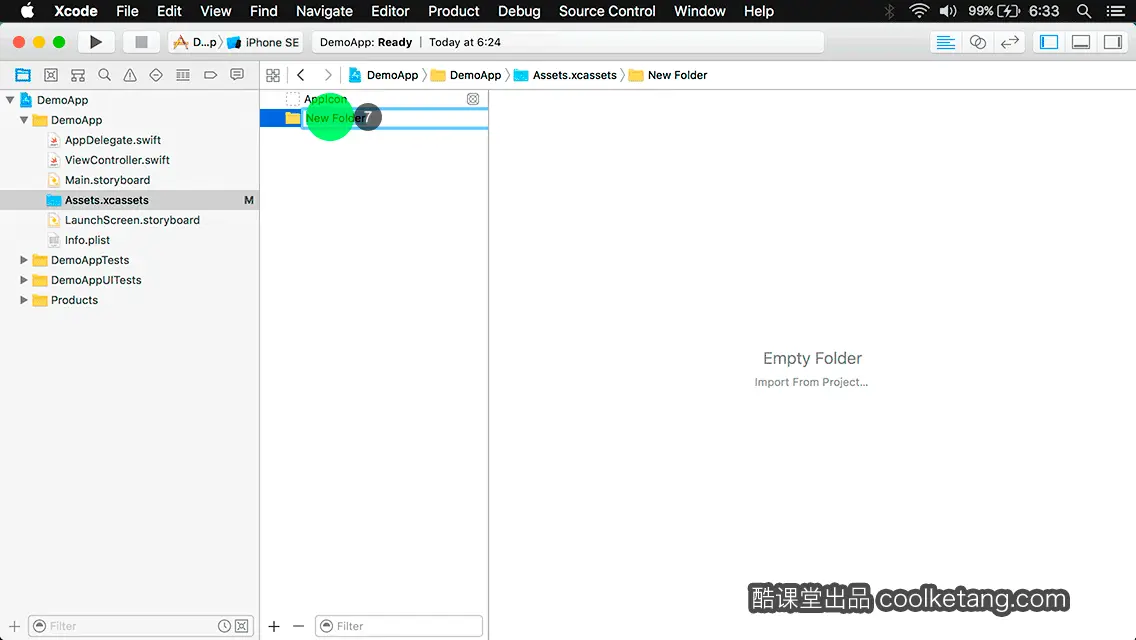Open the related items grid menu
Image resolution: width=1136 pixels, height=640 pixels.
pos(273,75)
